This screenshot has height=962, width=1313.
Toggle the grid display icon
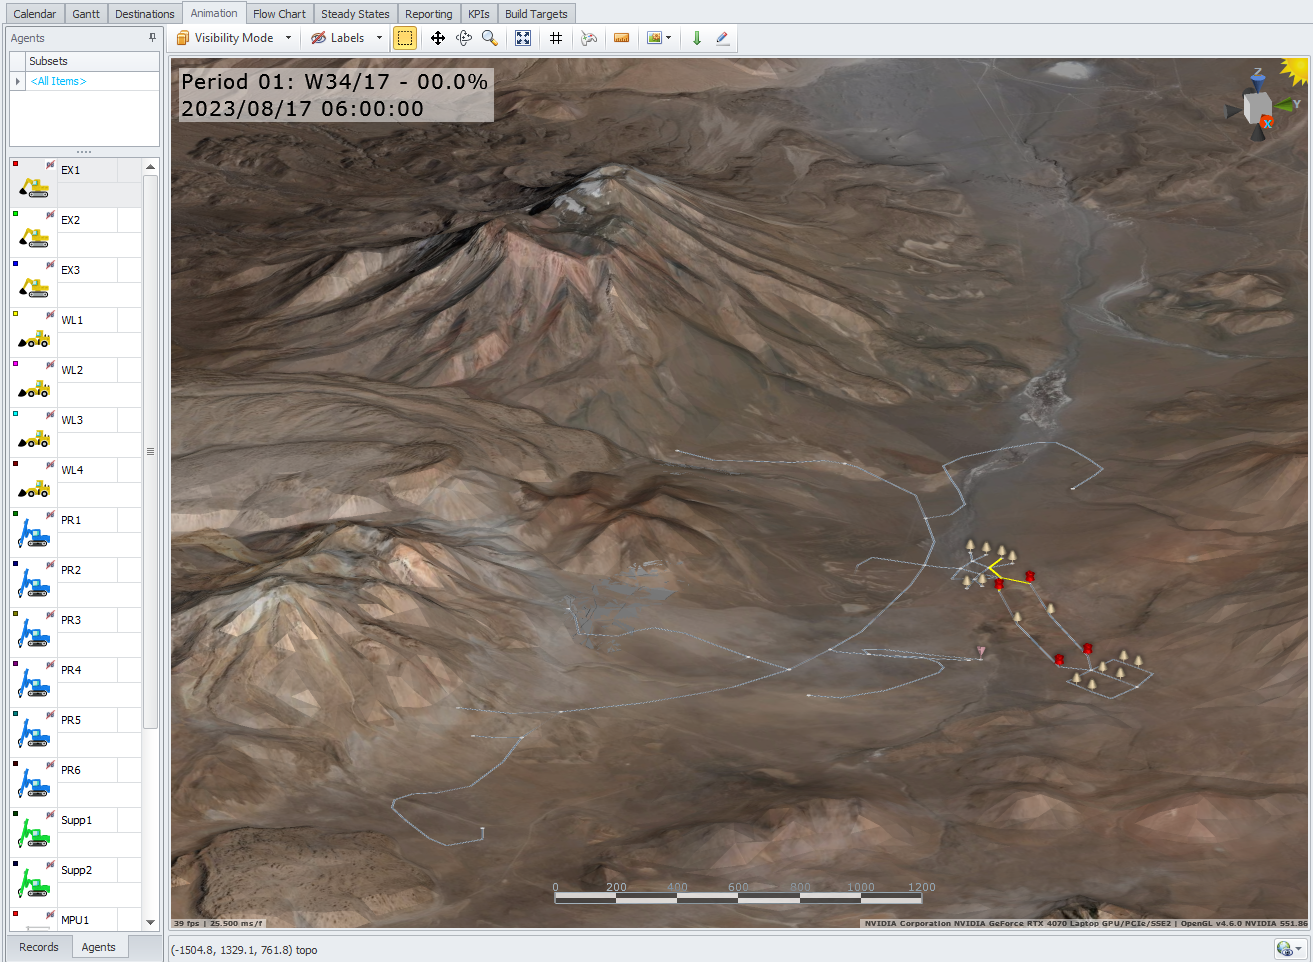pos(556,38)
